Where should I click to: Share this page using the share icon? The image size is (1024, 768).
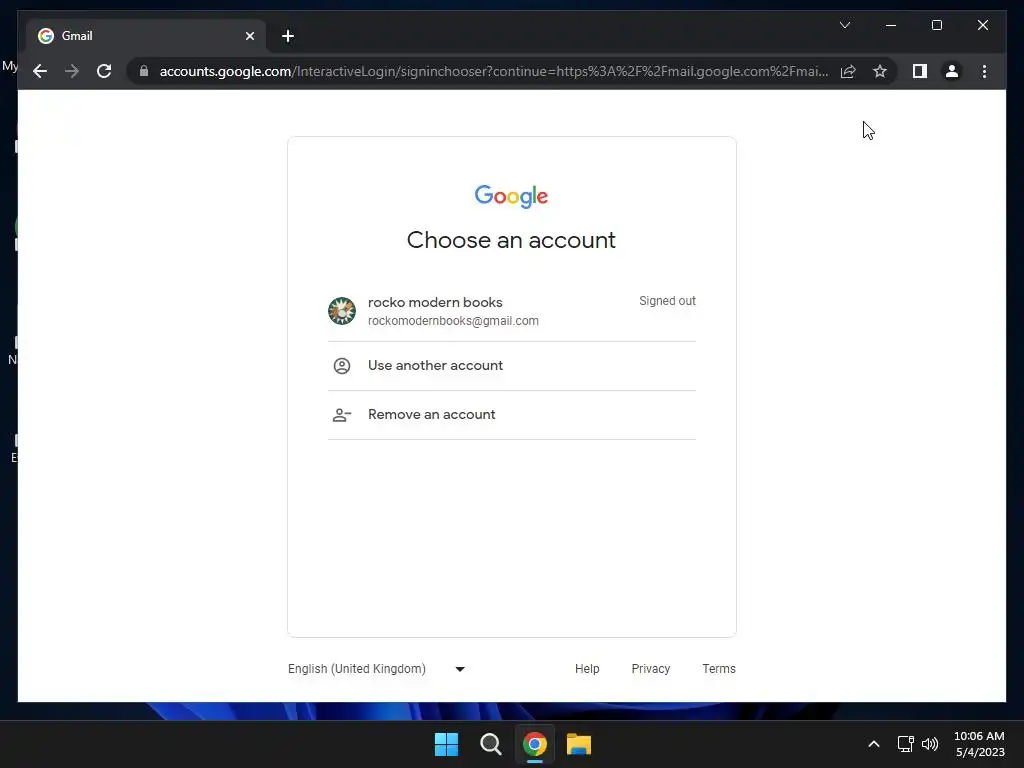pos(848,71)
